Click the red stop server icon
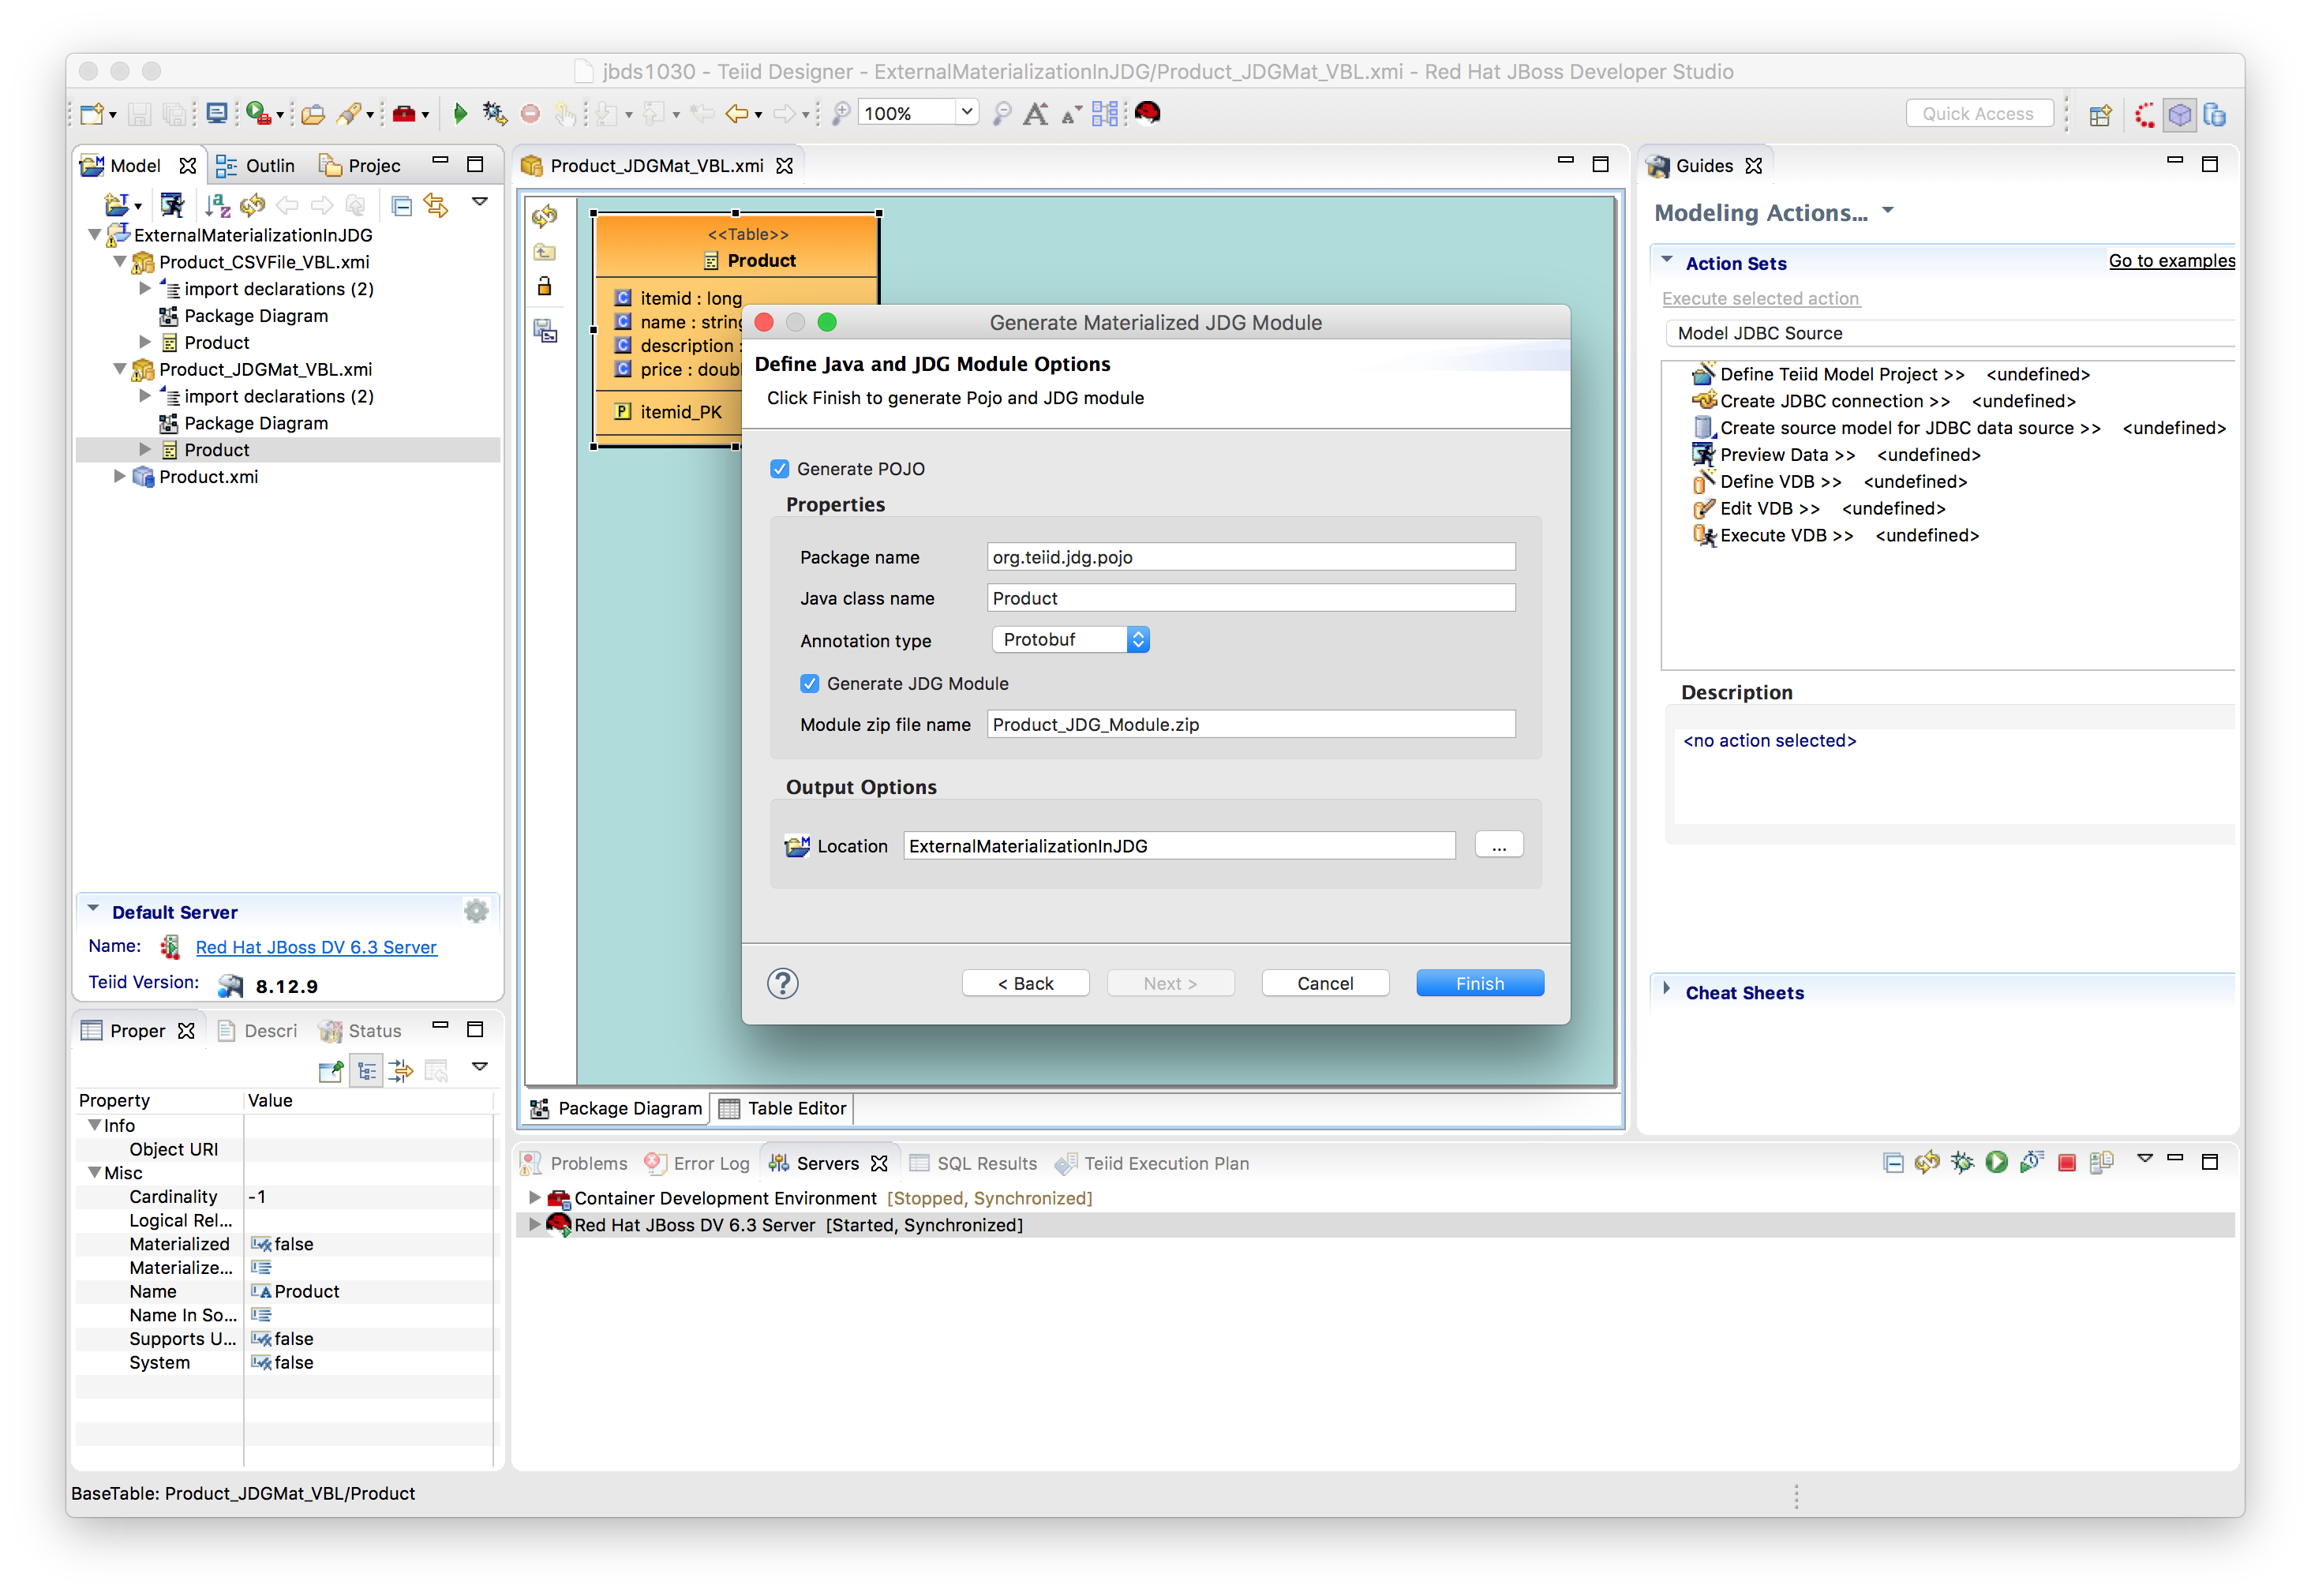 2066,1162
